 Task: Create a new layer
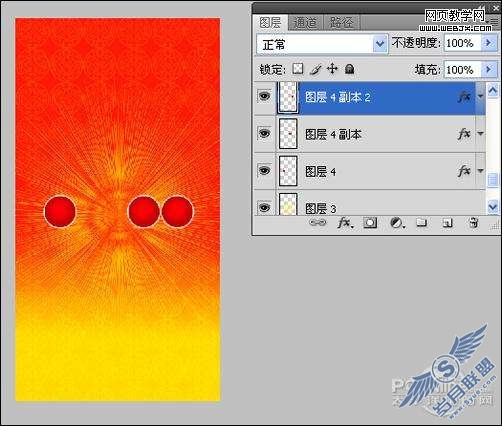447,223
